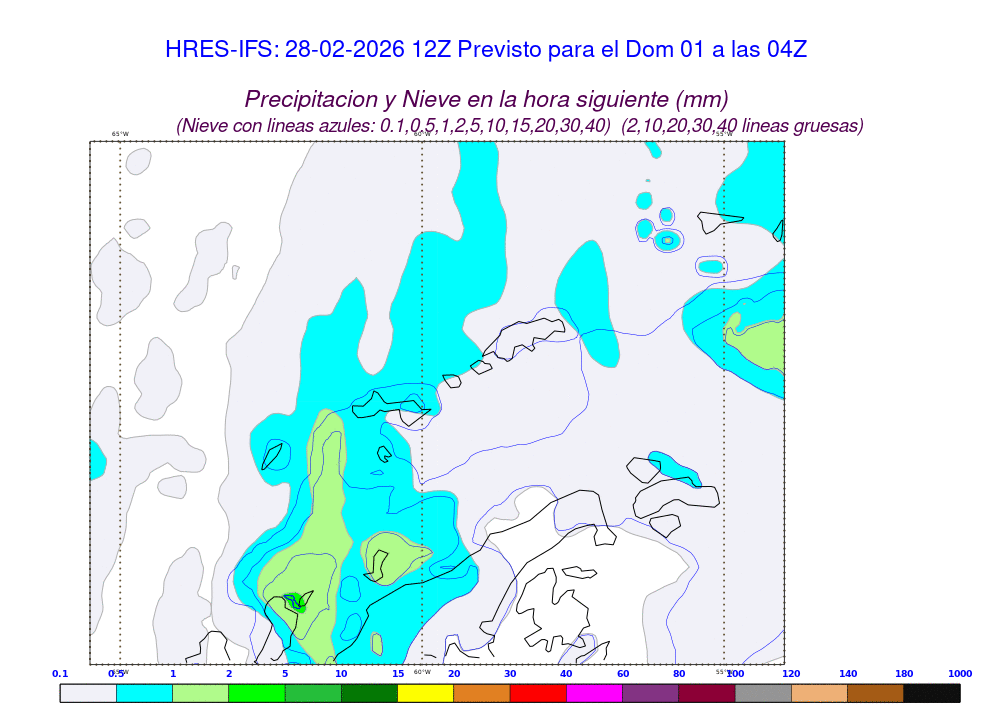Click the bright green precipitation core in southwest
1000x707 pixels.
click(295, 601)
